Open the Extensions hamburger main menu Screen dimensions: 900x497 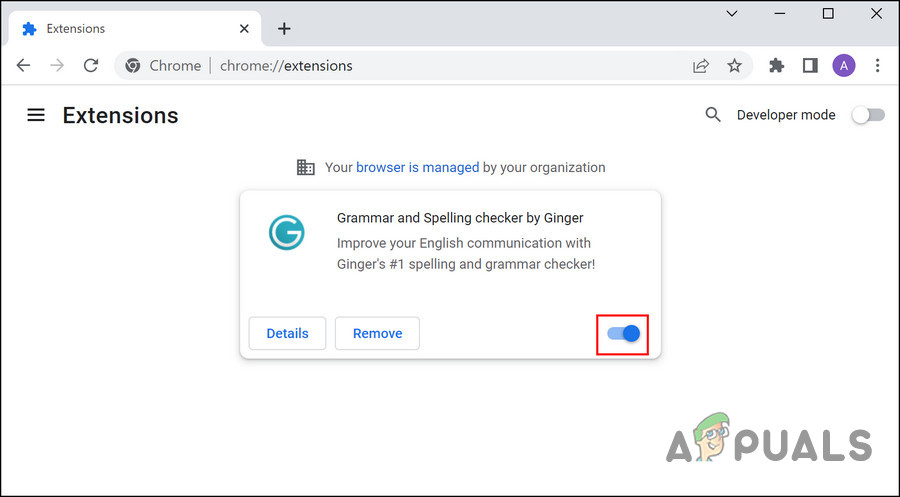[36, 115]
